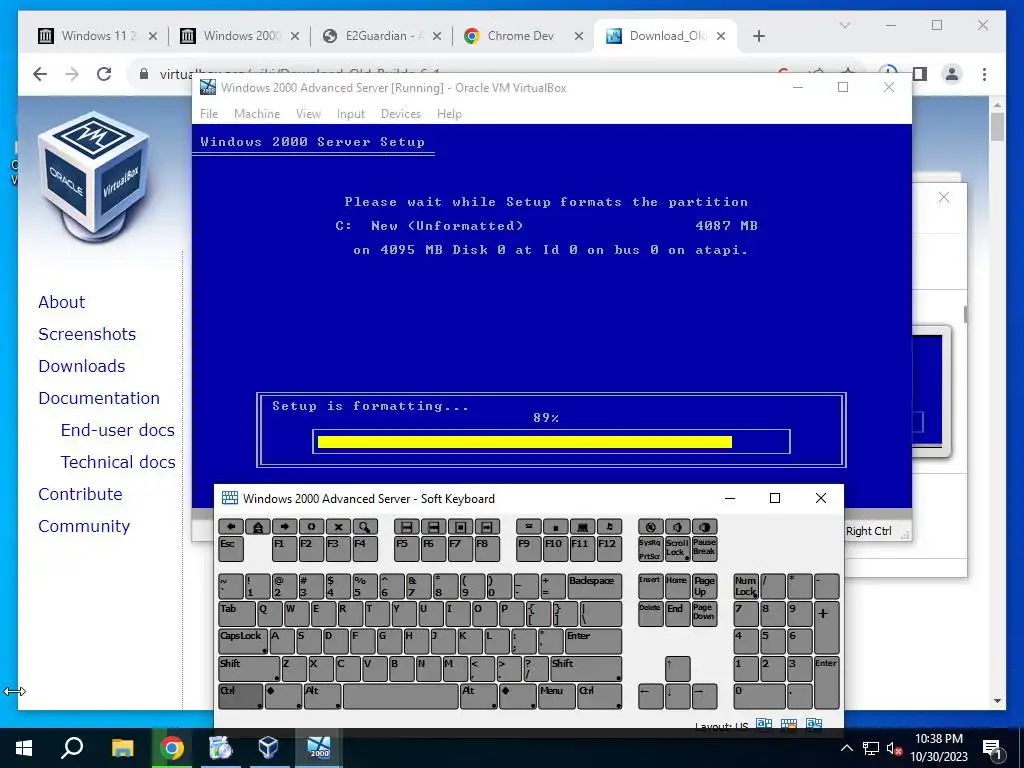Image resolution: width=1024 pixels, height=768 pixels.
Task: Open a new Chrome tab
Action: pyautogui.click(x=758, y=36)
